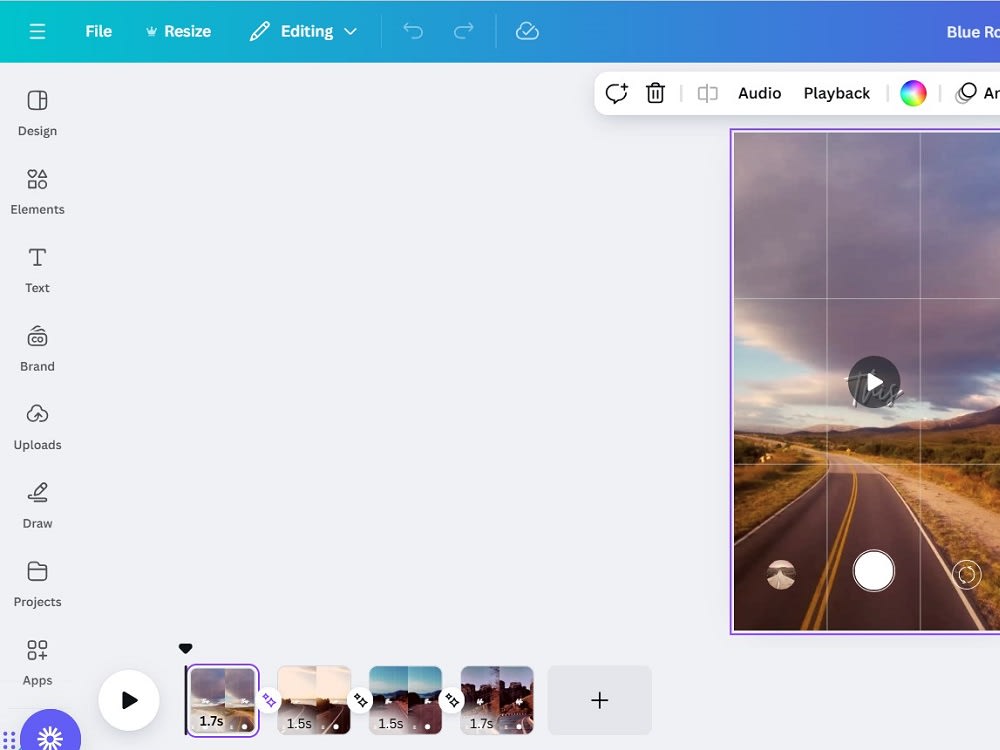Open the File menu
This screenshot has width=1000, height=750.
[98, 31]
